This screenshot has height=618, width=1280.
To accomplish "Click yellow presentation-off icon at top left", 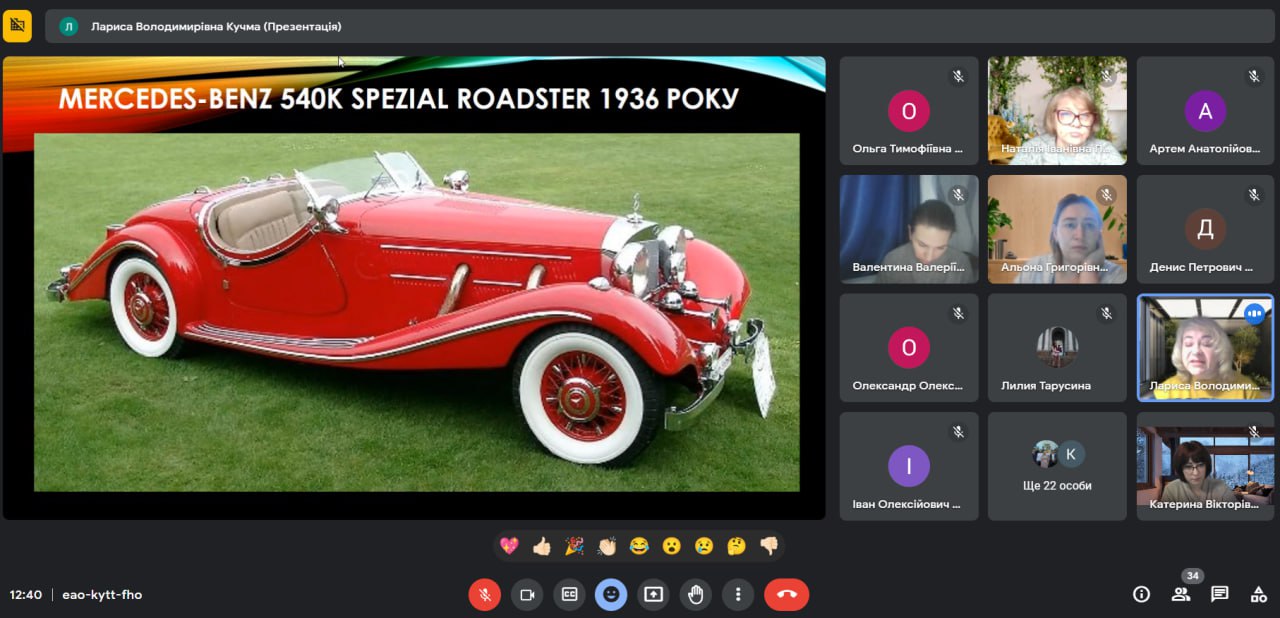I will pyautogui.click(x=17, y=26).
